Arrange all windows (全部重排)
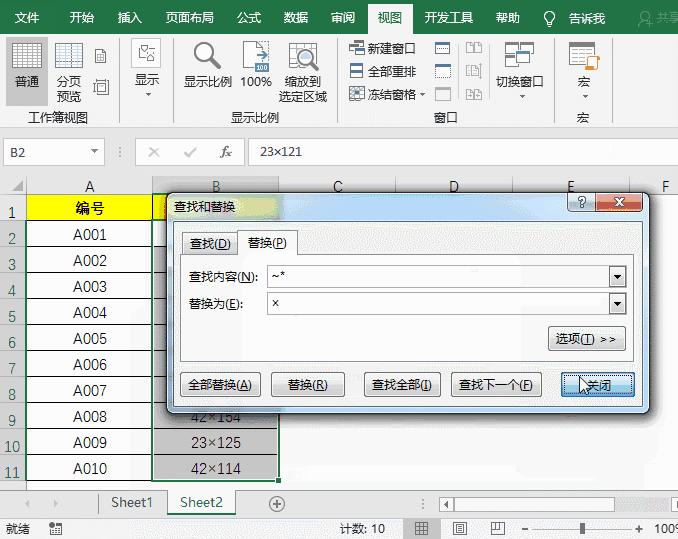Viewport: 678px width, 539px height. point(382,71)
